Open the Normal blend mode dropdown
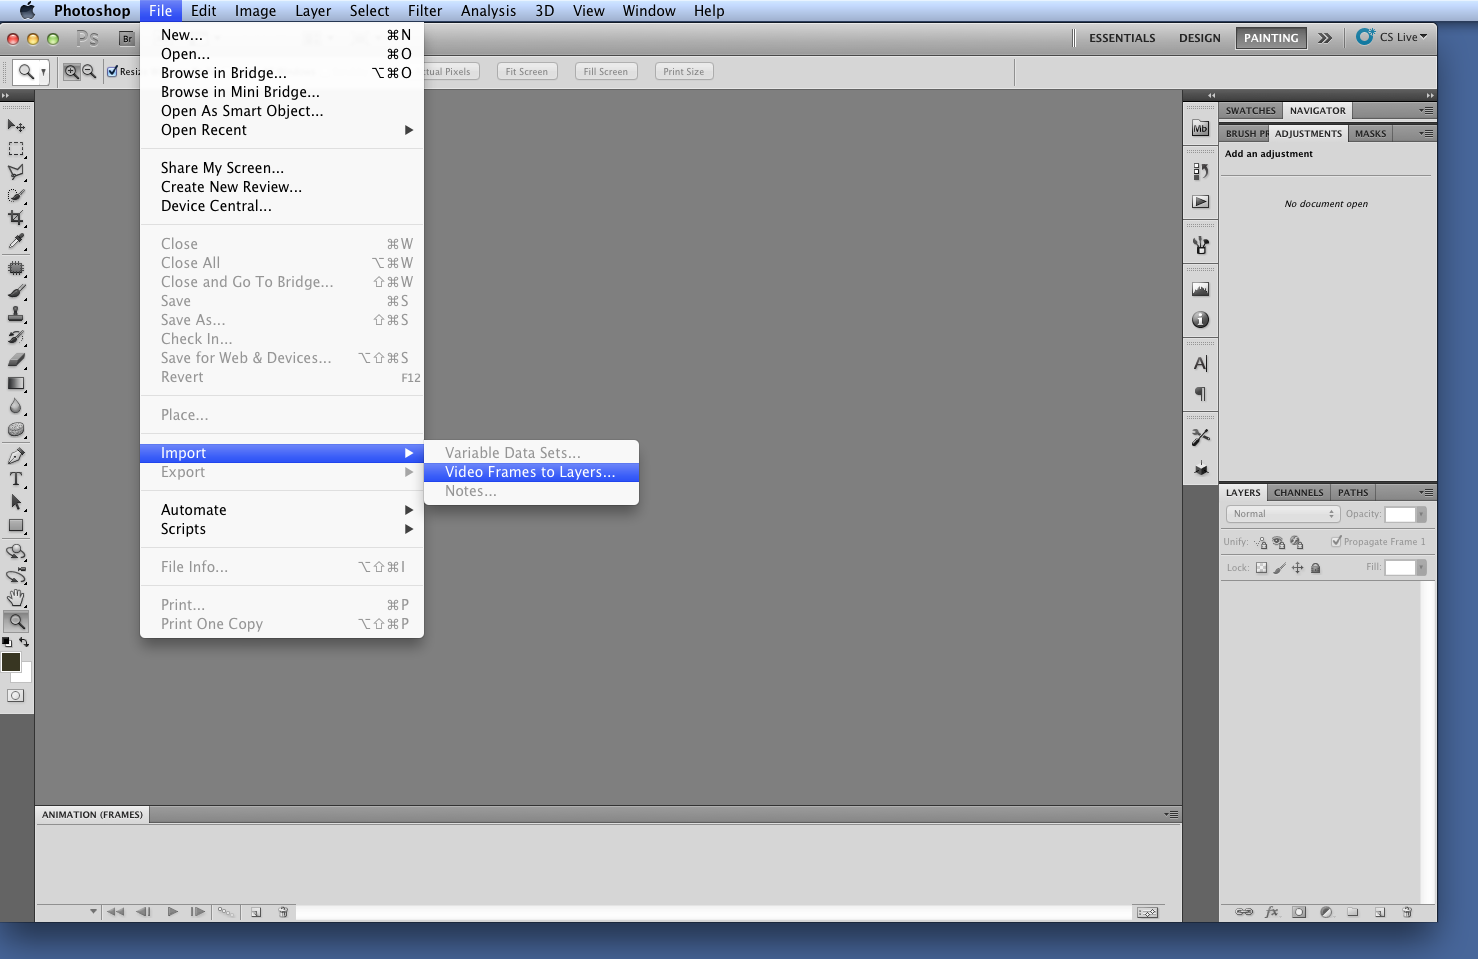The image size is (1478, 959). (1282, 514)
